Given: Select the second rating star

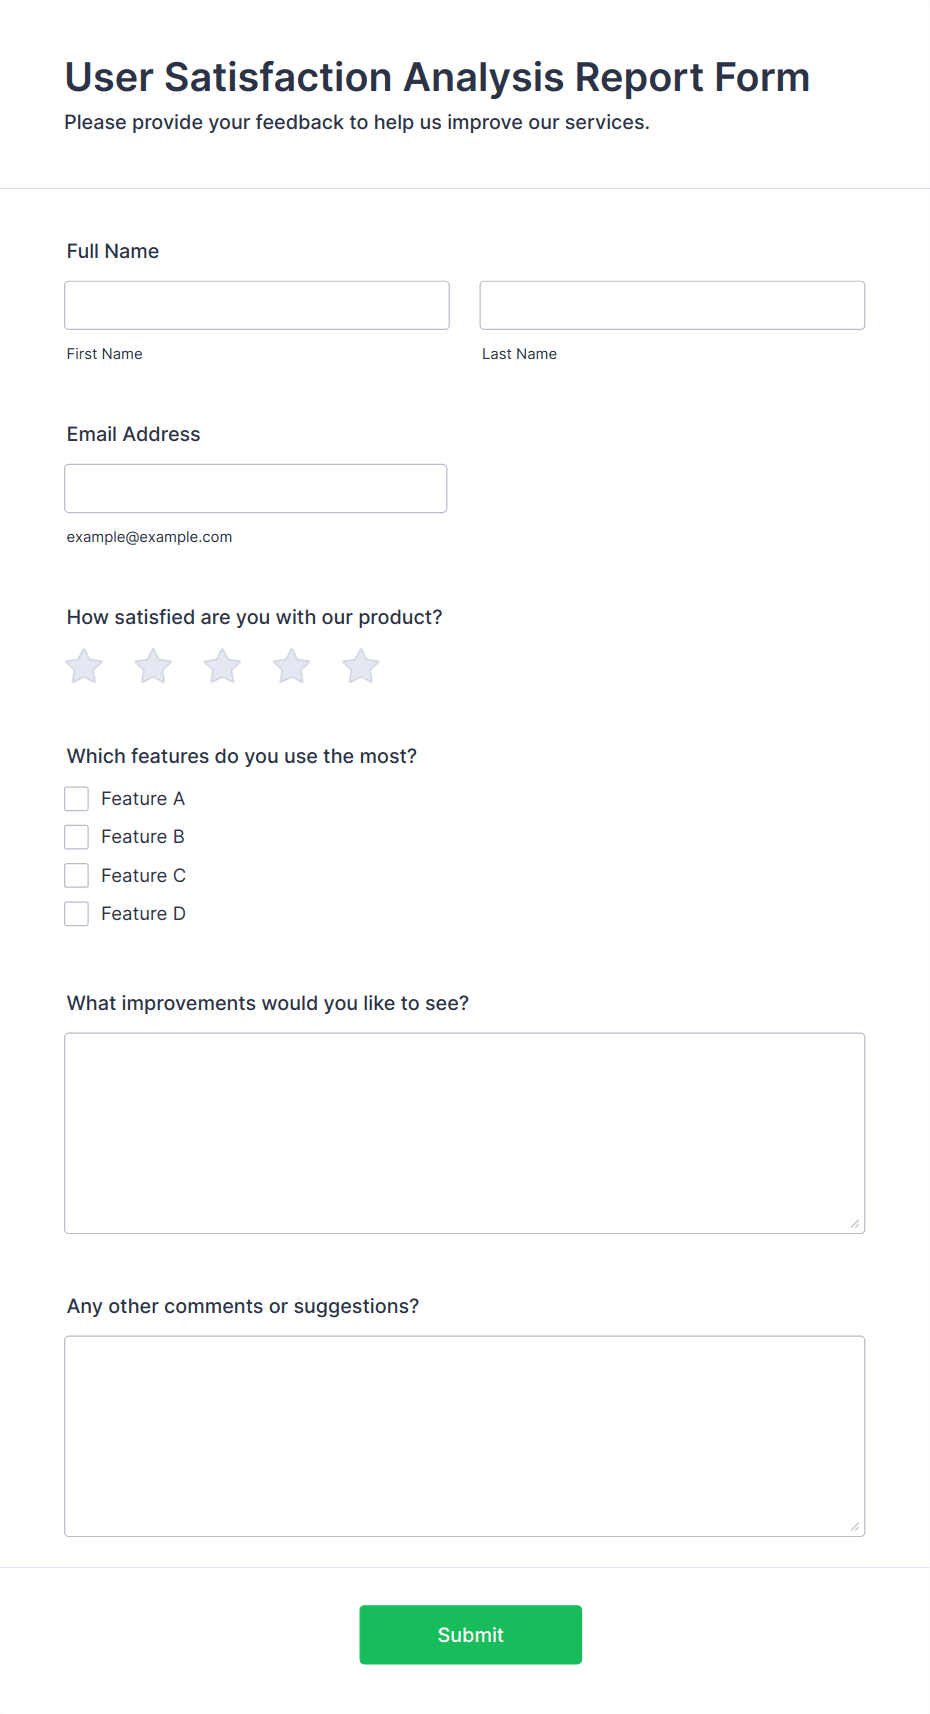Looking at the screenshot, I should [153, 666].
